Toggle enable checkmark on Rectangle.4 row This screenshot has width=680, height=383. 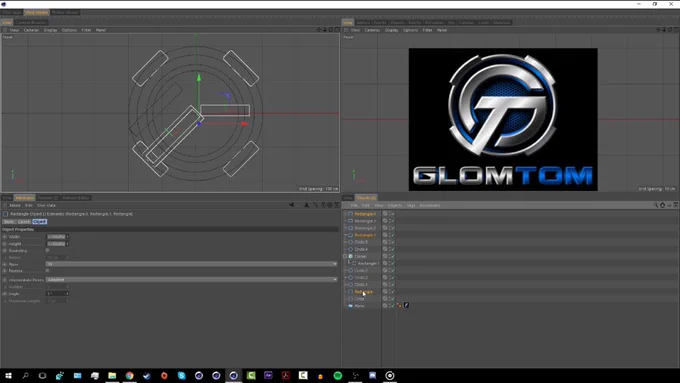[392, 214]
